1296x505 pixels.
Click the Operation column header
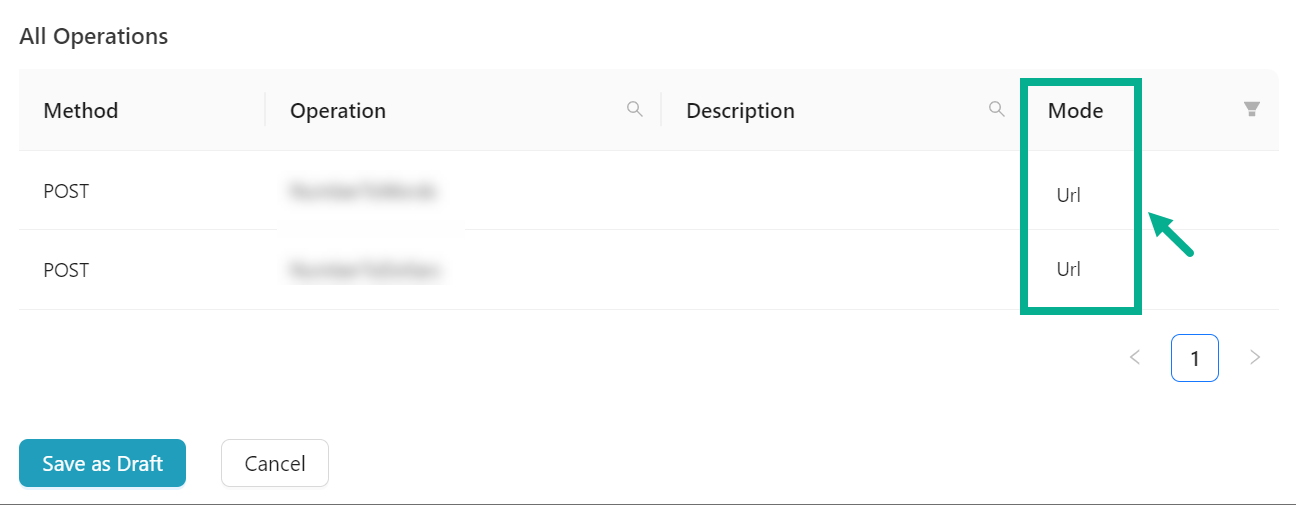pos(338,110)
